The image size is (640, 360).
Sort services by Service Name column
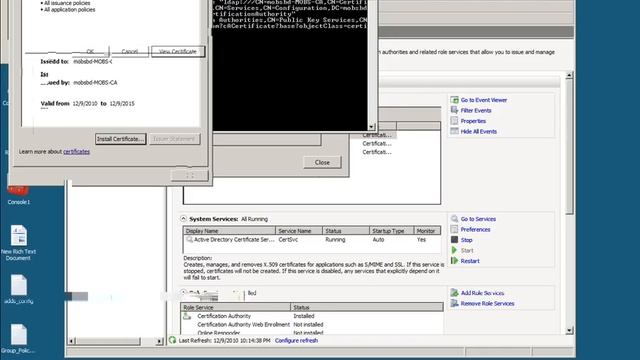tap(299, 231)
